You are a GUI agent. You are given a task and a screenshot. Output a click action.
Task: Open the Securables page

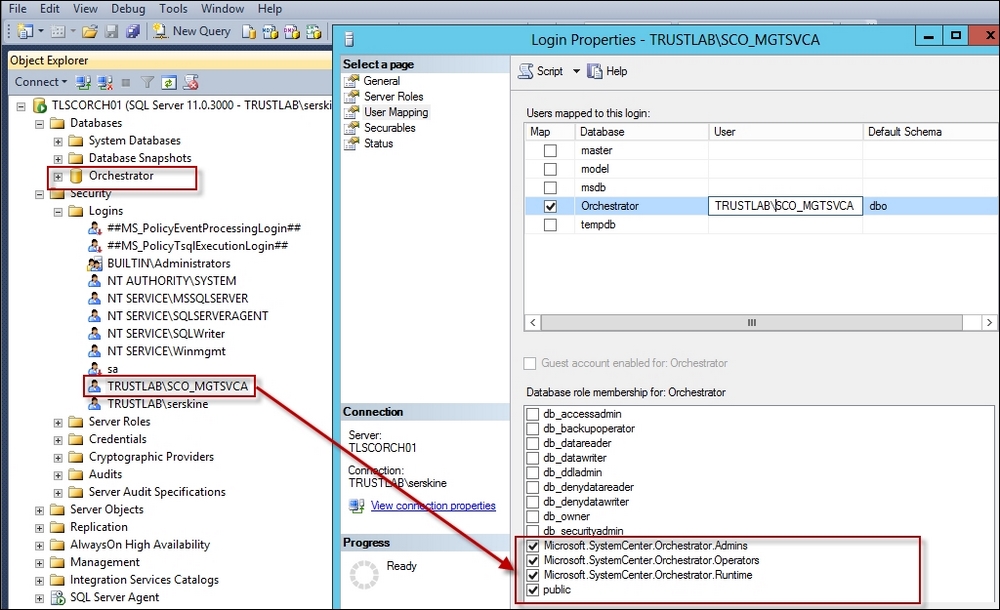click(x=389, y=128)
